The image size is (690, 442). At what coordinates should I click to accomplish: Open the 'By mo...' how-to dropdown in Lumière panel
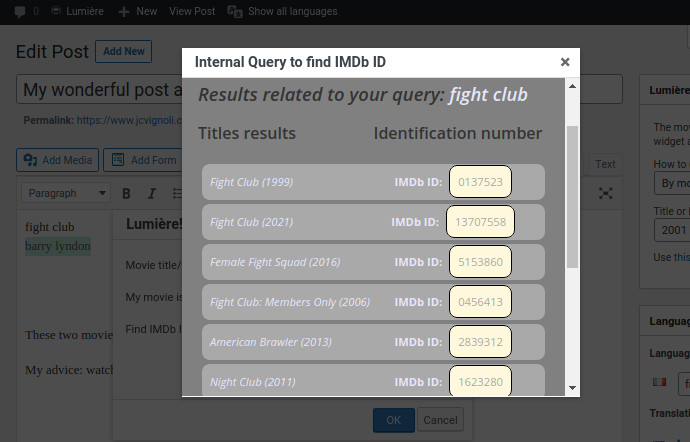[672, 183]
